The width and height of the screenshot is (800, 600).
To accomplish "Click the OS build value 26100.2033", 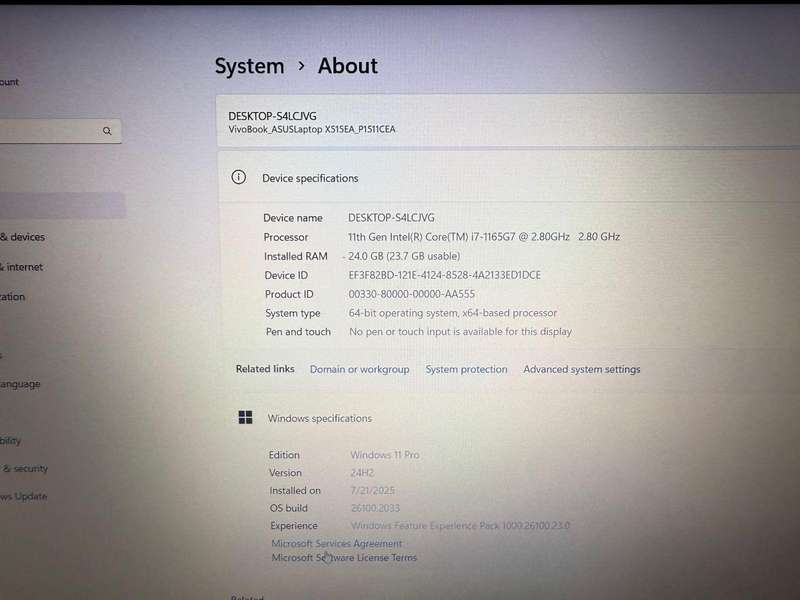I will tap(376, 508).
